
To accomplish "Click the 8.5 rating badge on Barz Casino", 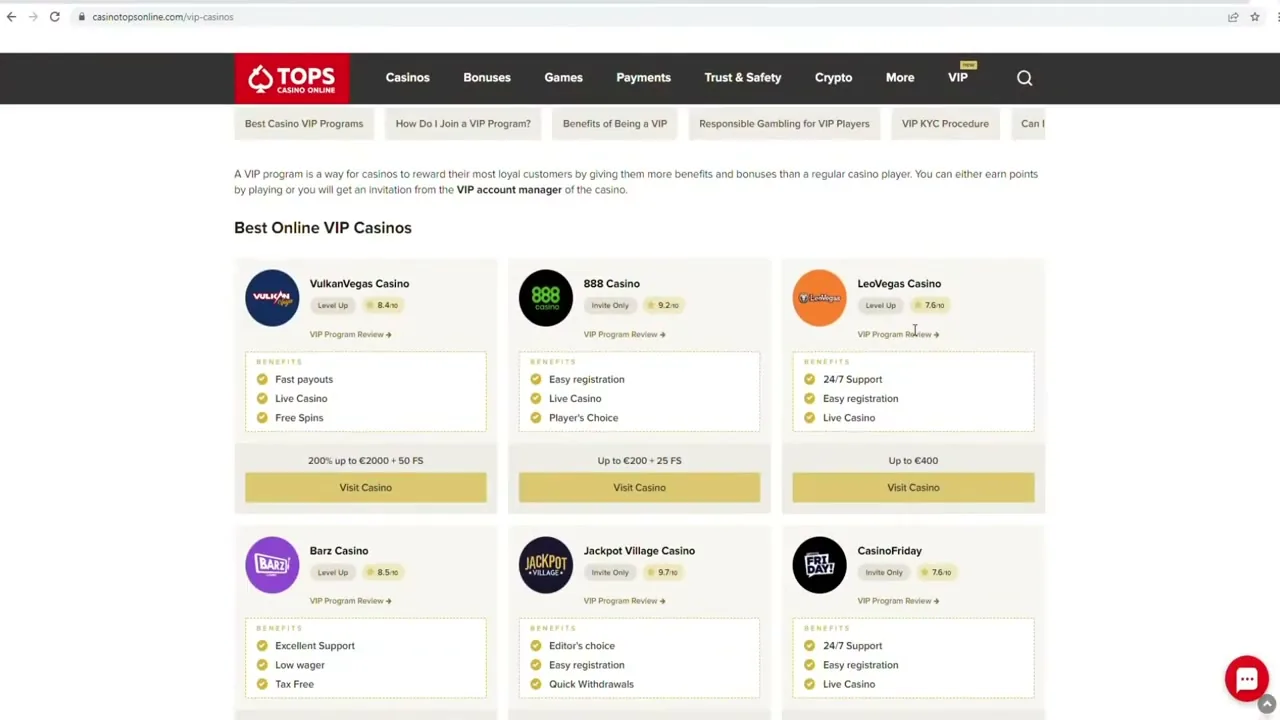I will click(x=383, y=573).
